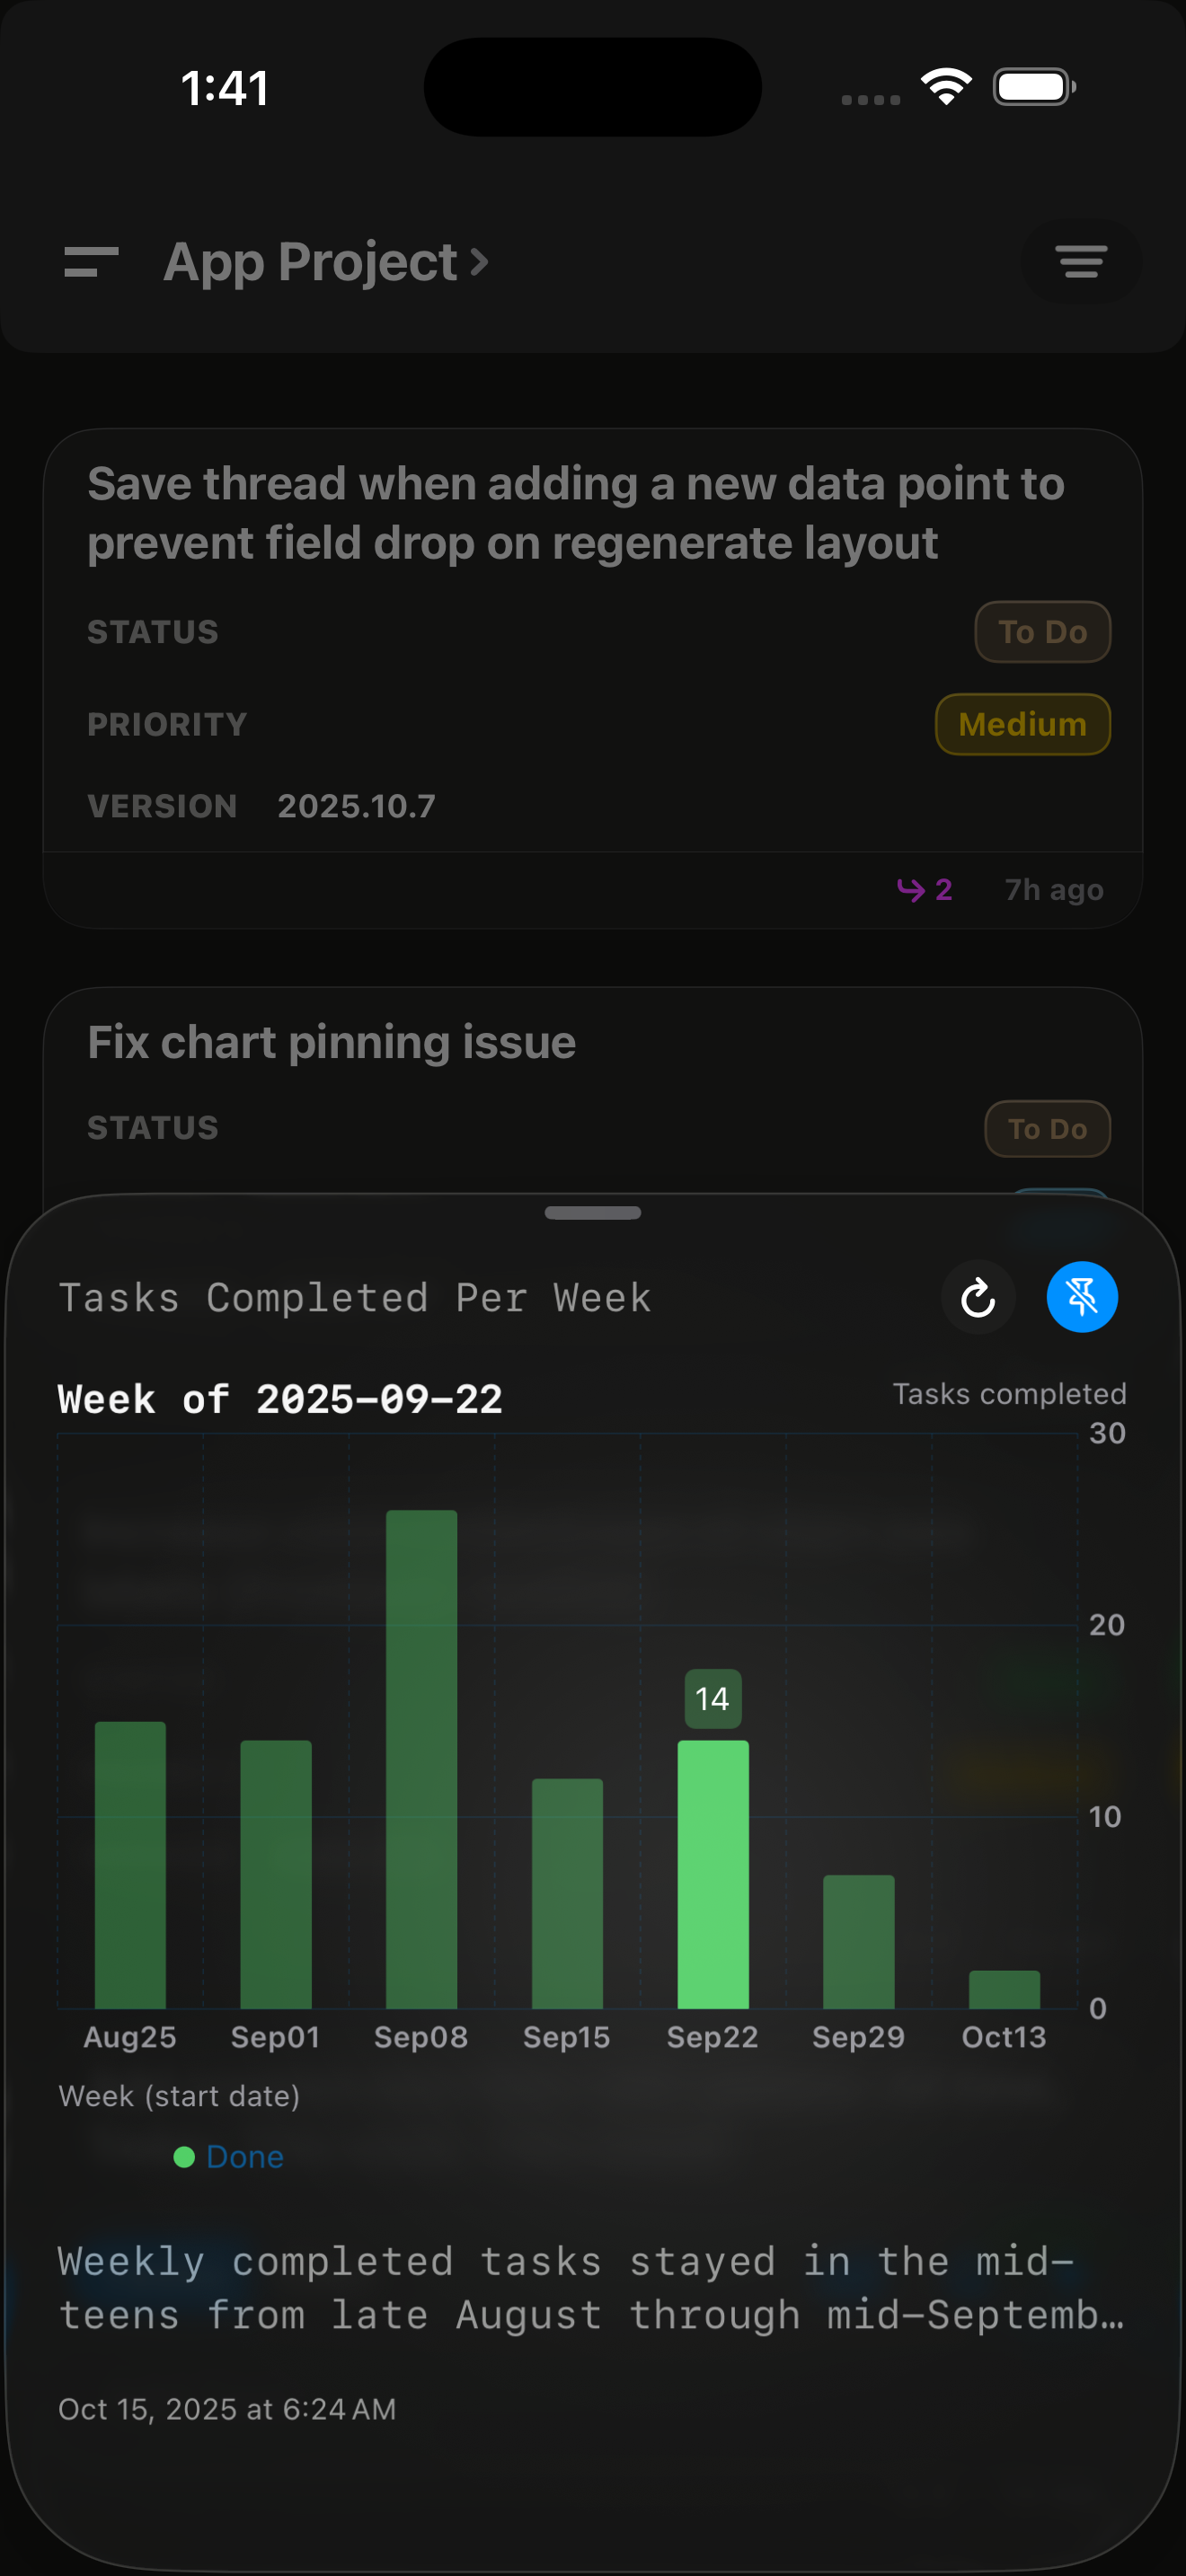Change the Medium priority pill
1186x2576 pixels.
coord(1022,723)
